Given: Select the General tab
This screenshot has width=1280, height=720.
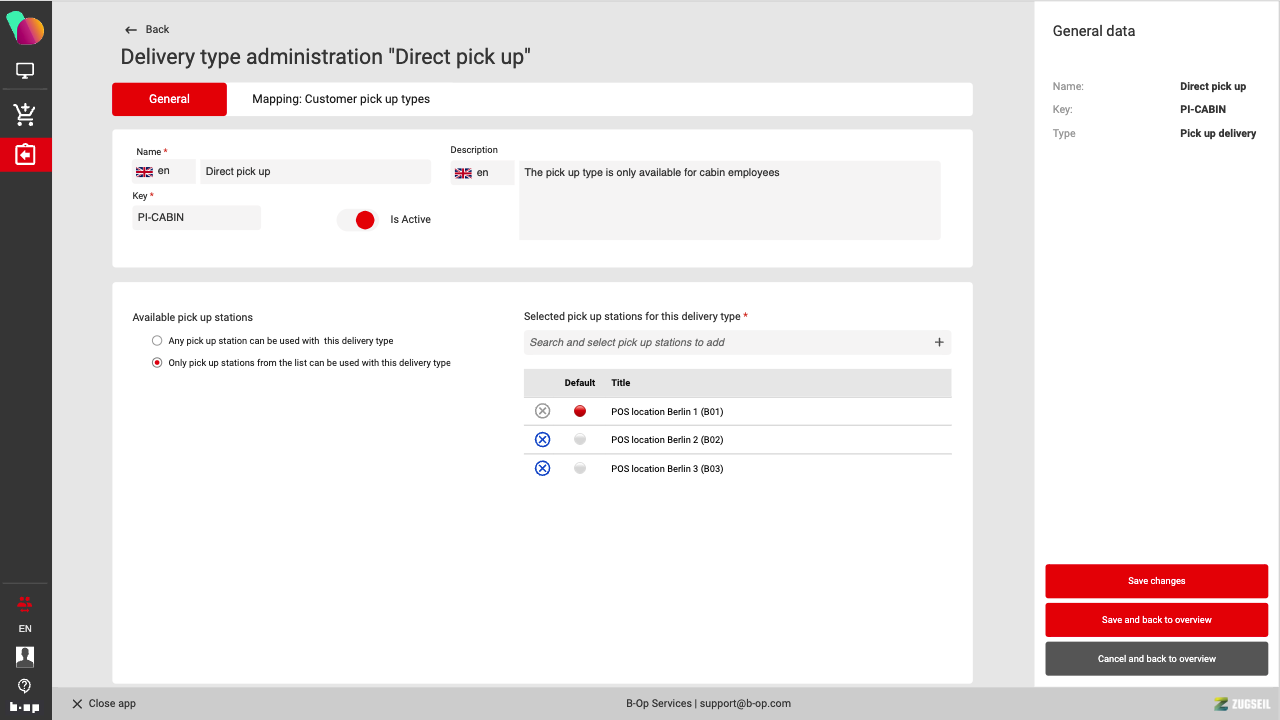Looking at the screenshot, I should pyautogui.click(x=169, y=99).
